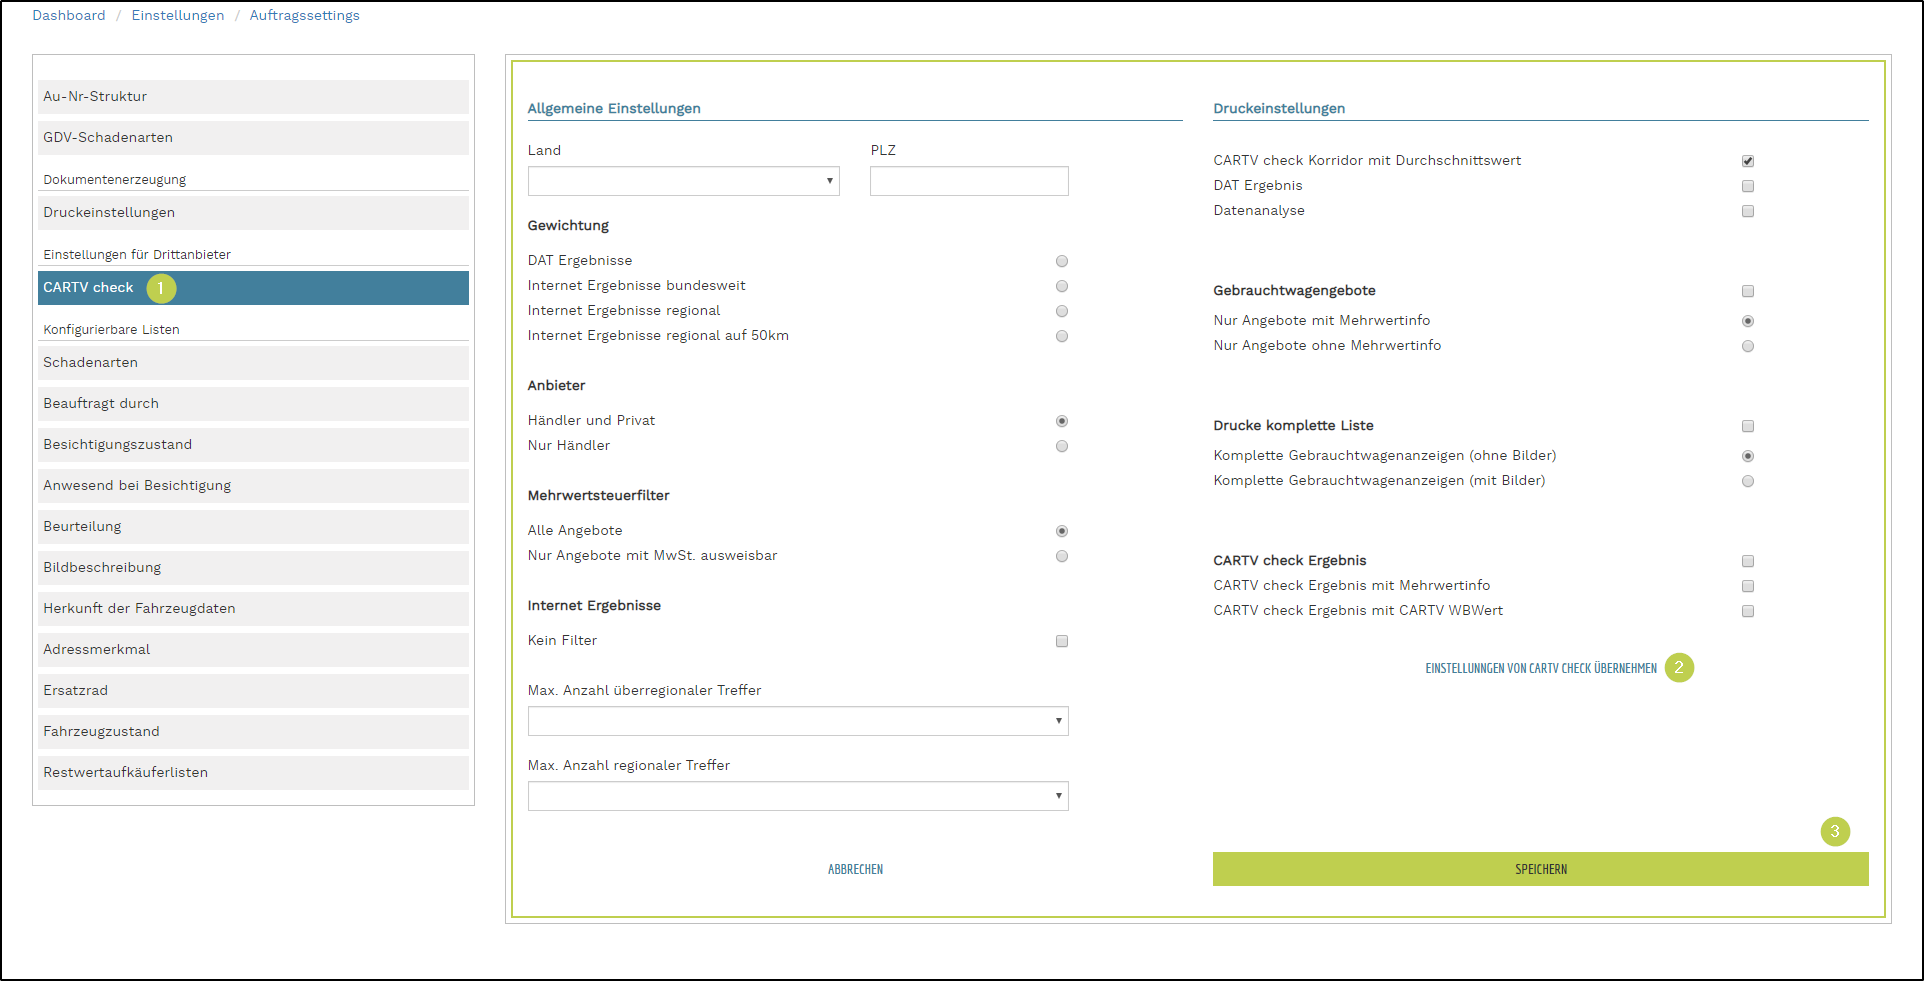
Task: Click the green number 3 badge
Action: point(1835,831)
